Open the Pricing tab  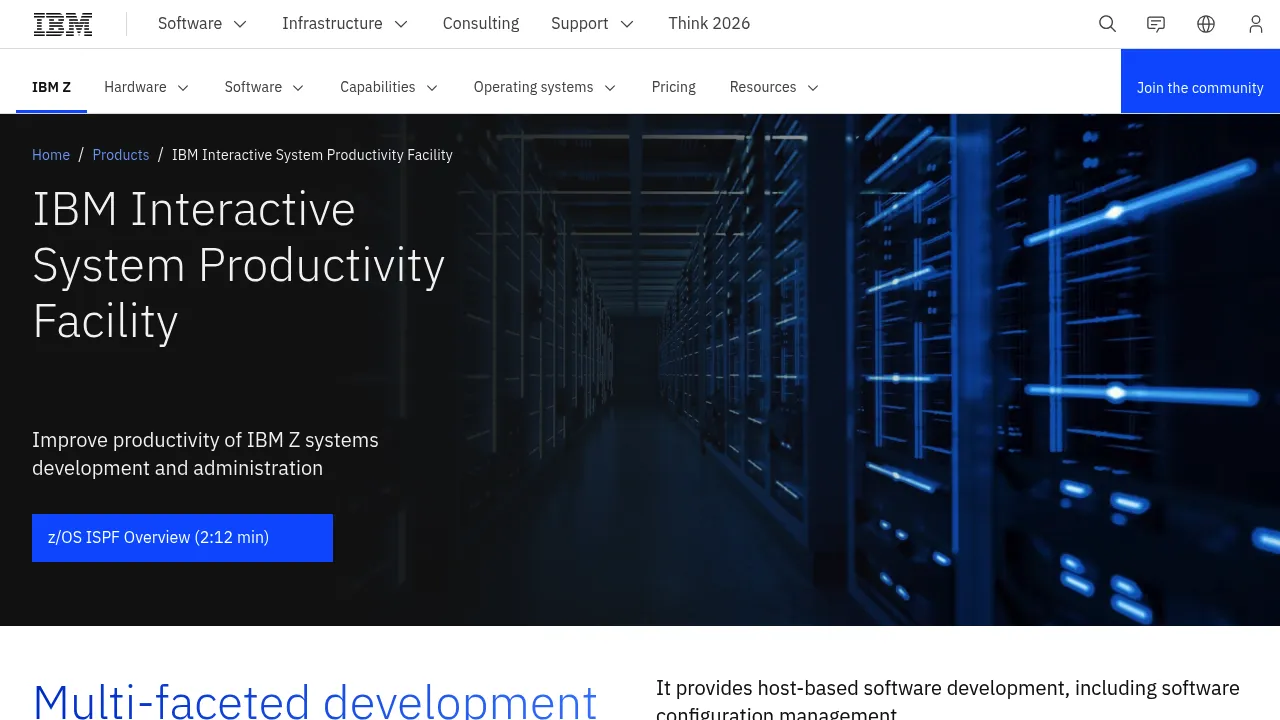[x=674, y=87]
